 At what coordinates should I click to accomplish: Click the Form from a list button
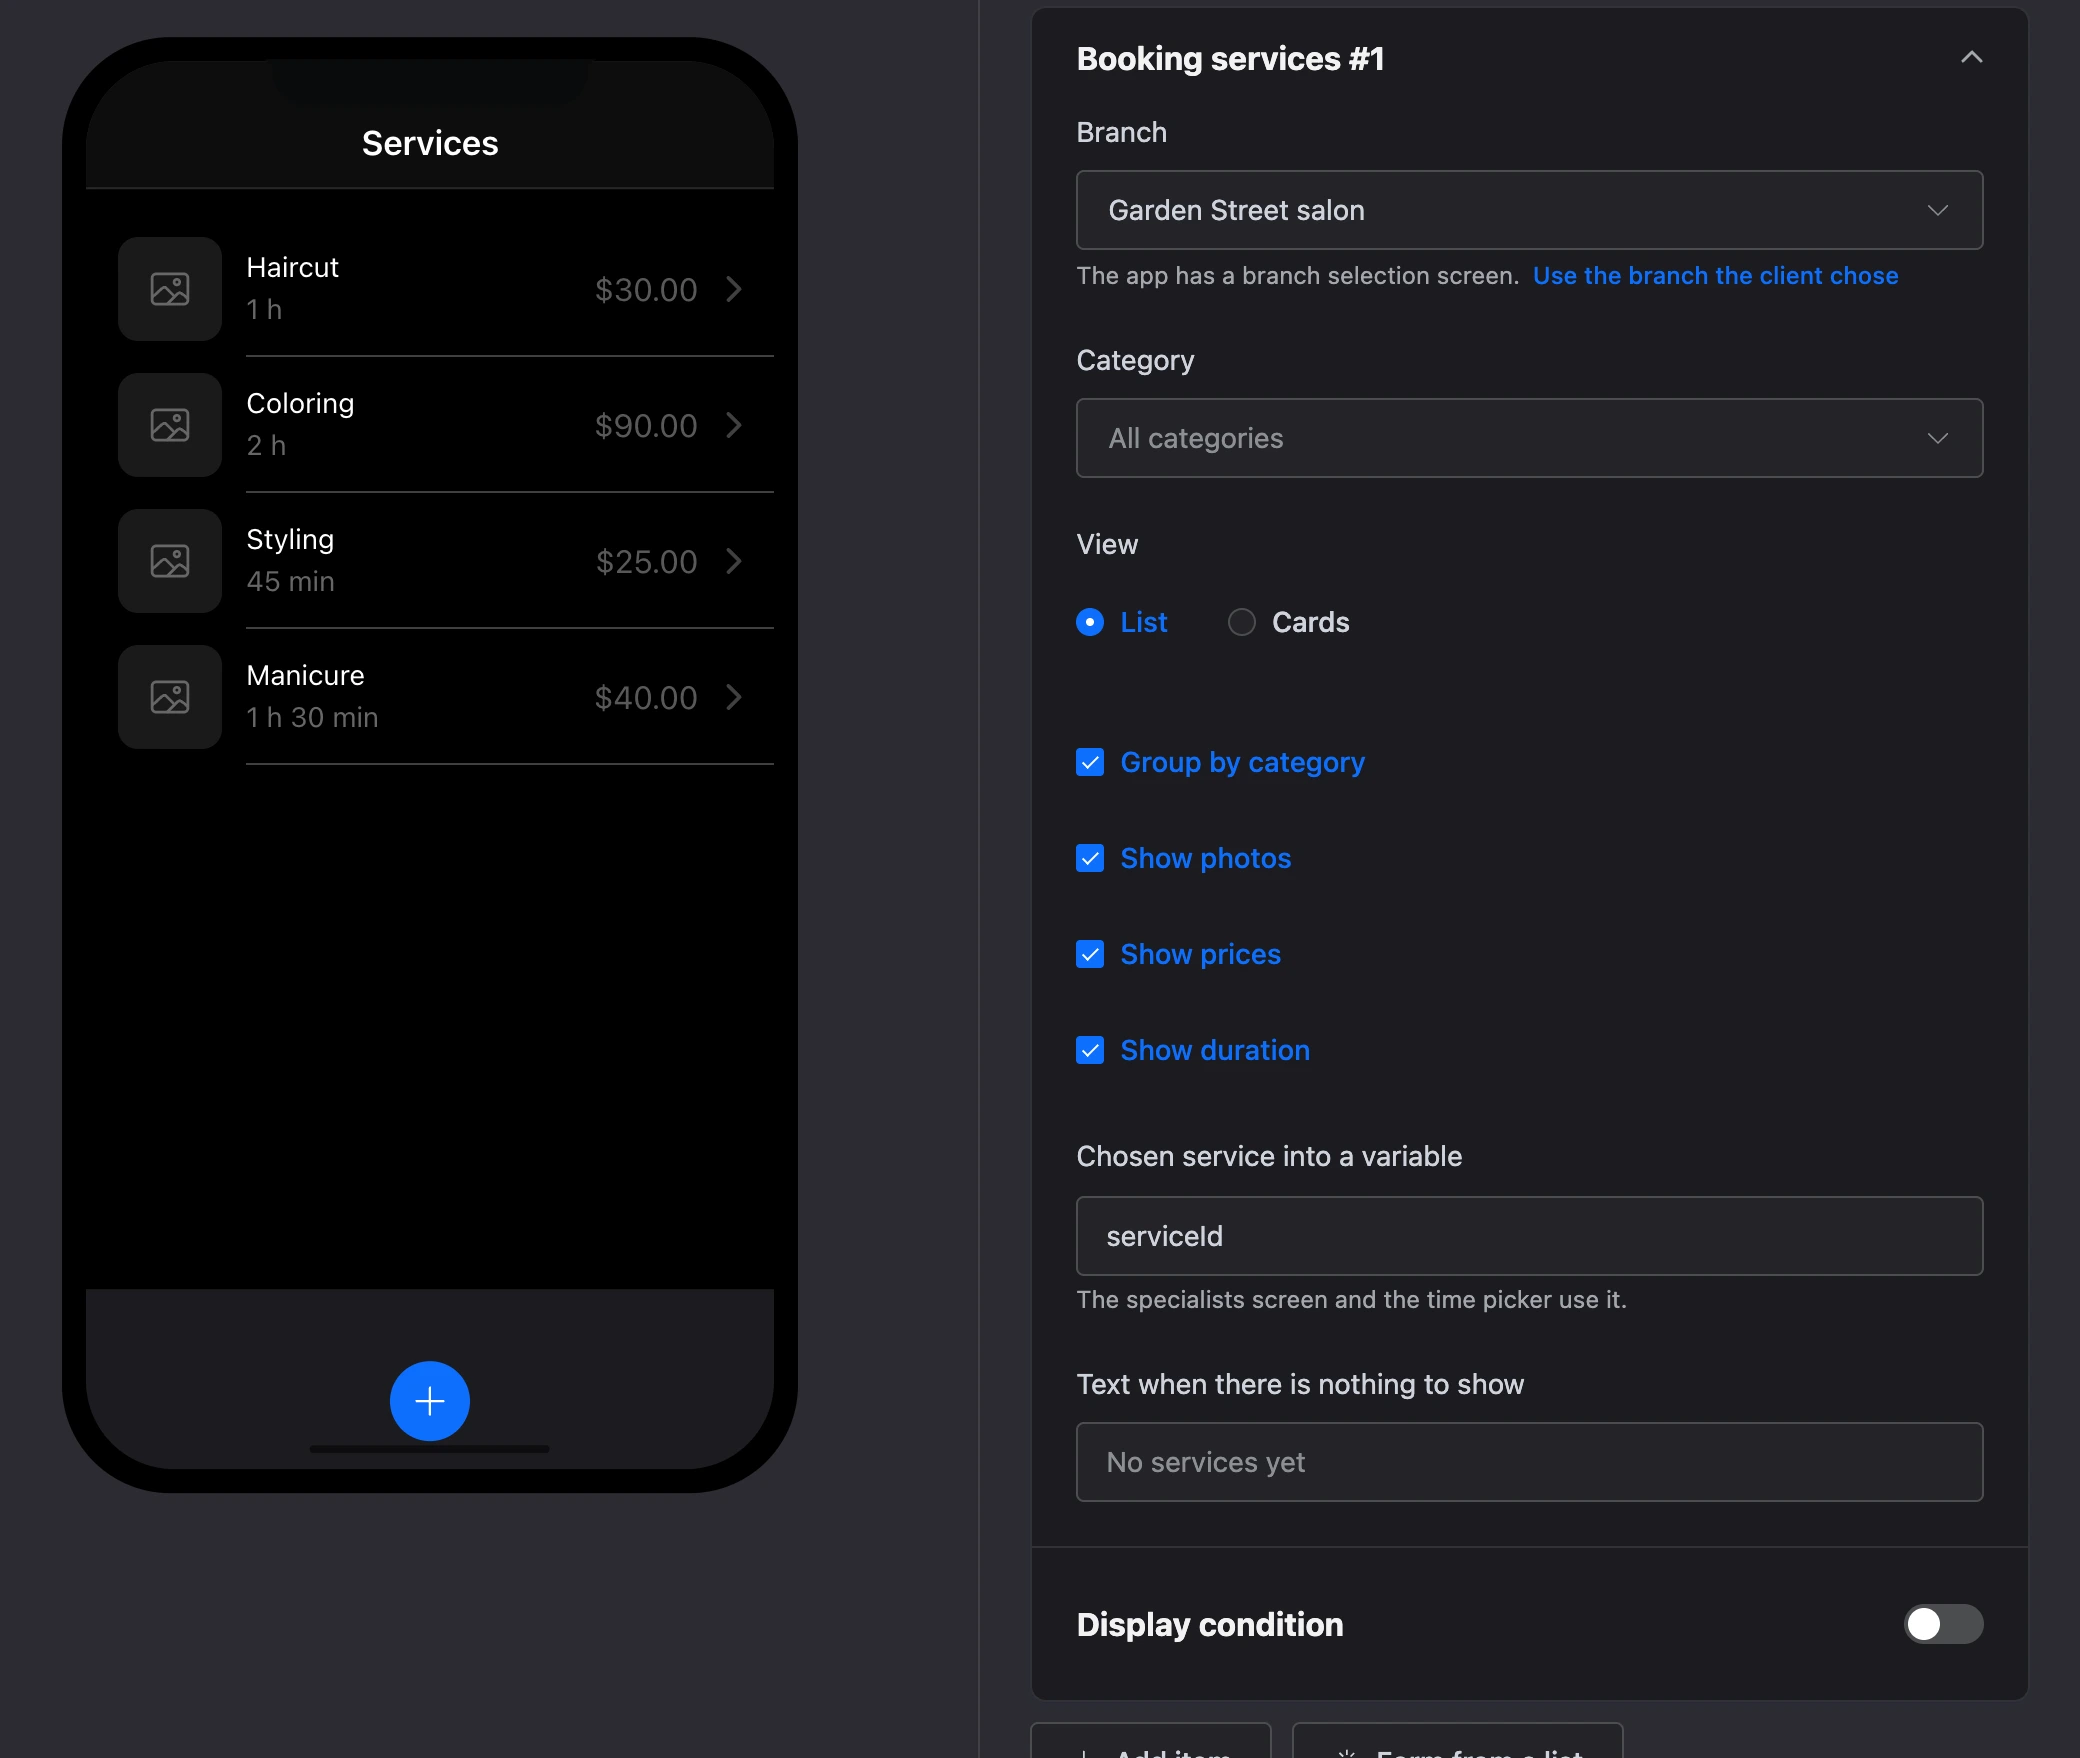pyautogui.click(x=1457, y=1742)
